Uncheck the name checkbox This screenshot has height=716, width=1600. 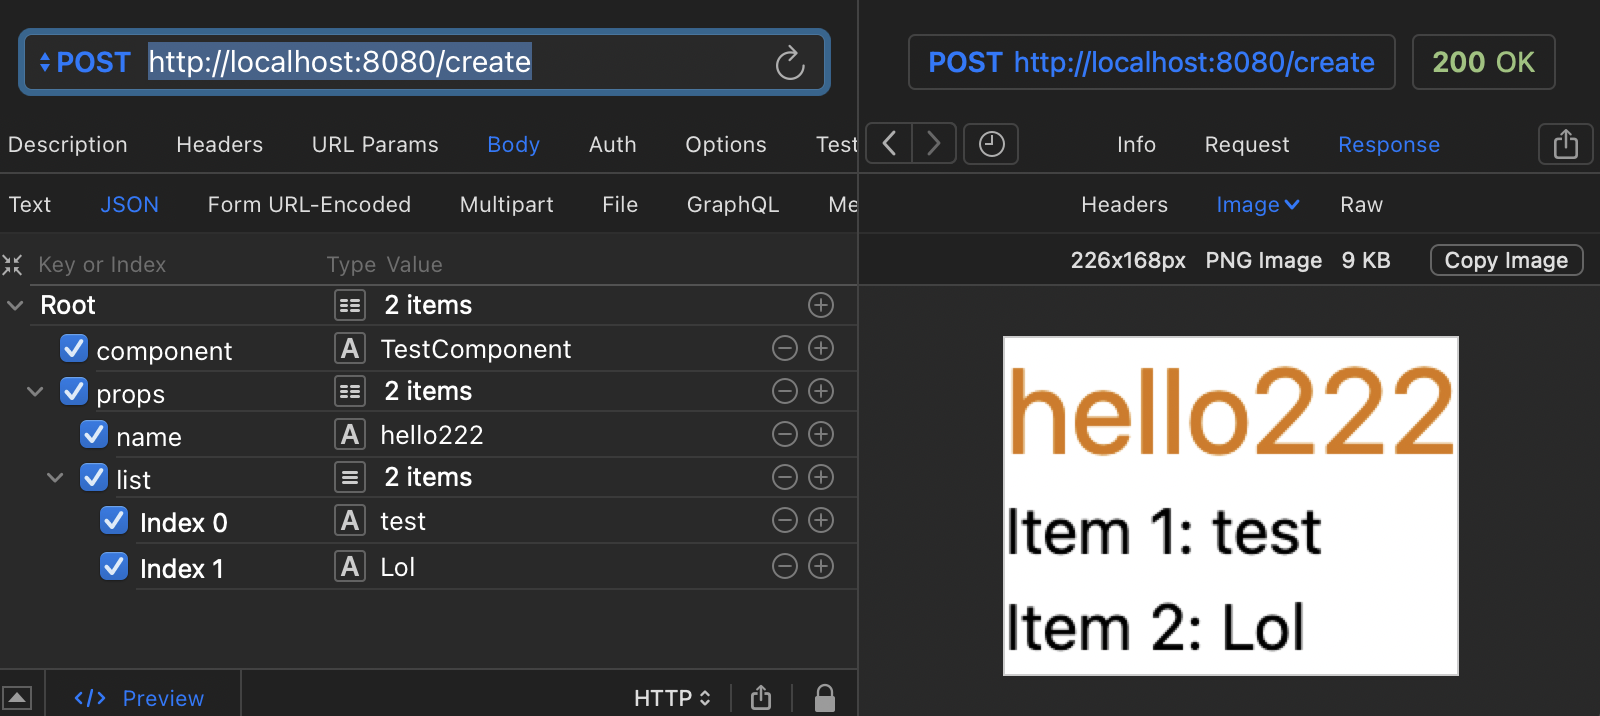point(94,434)
